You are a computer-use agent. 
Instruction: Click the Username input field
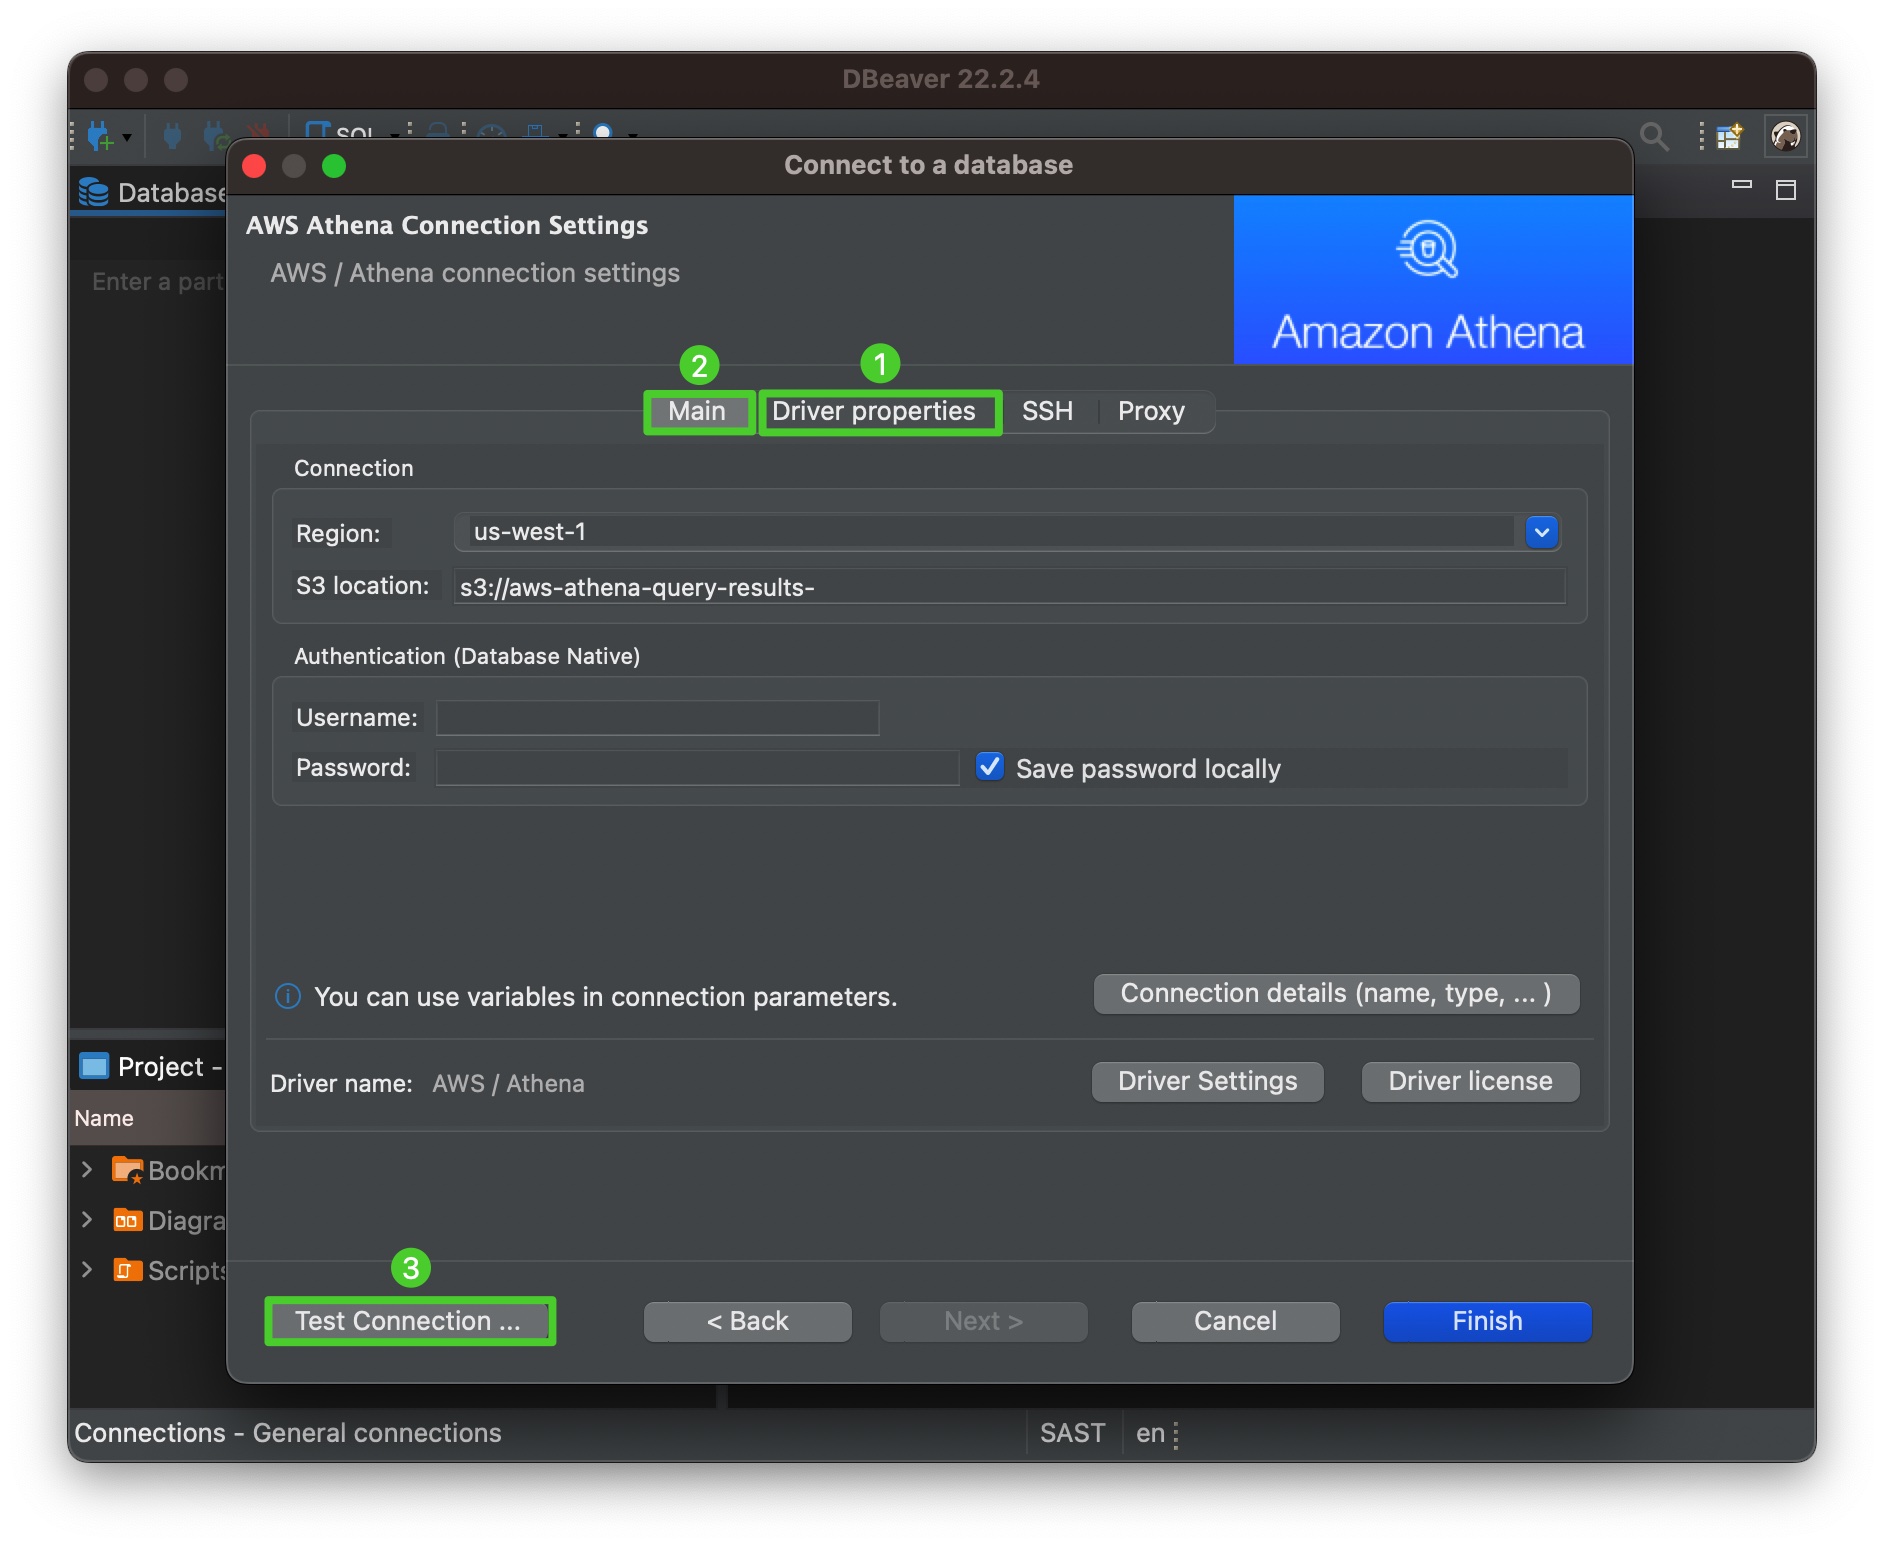pos(658,717)
